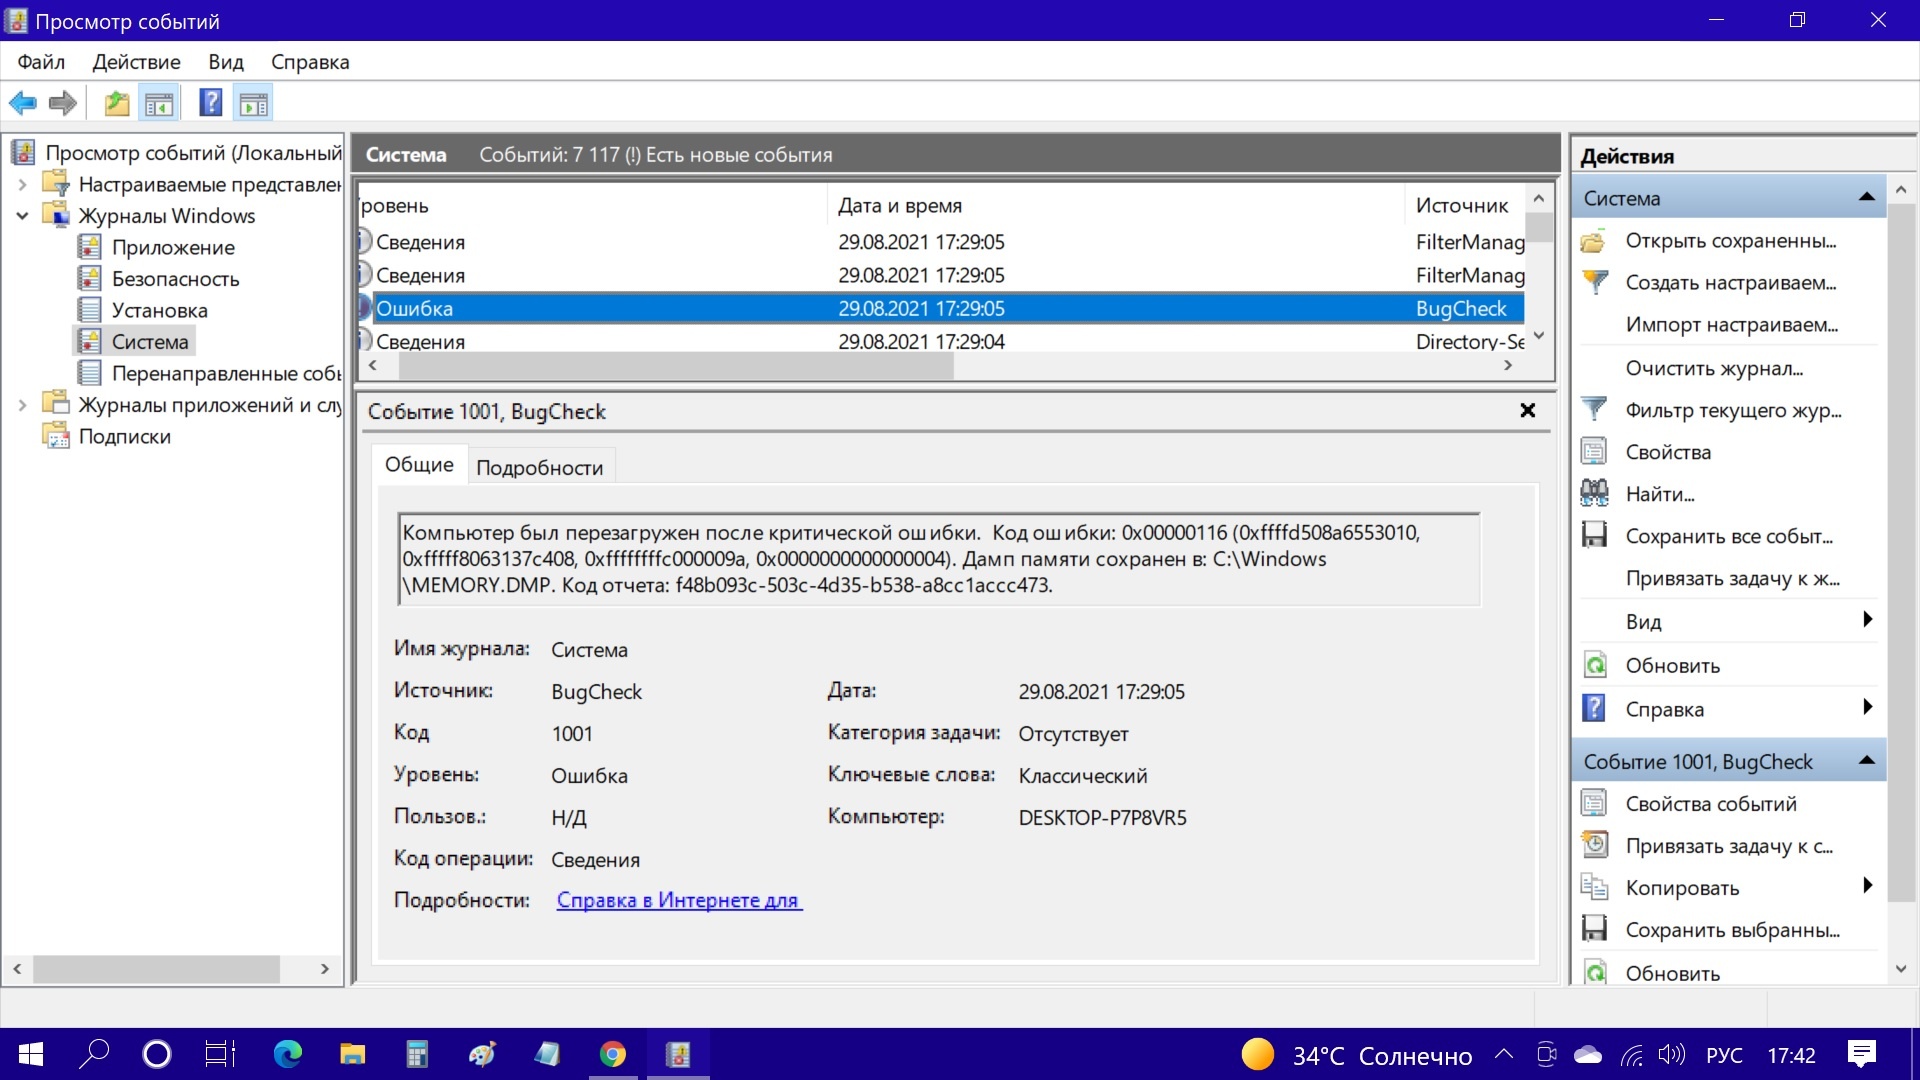
Task: Expand Настраиваемые представления tree node
Action: 22,185
